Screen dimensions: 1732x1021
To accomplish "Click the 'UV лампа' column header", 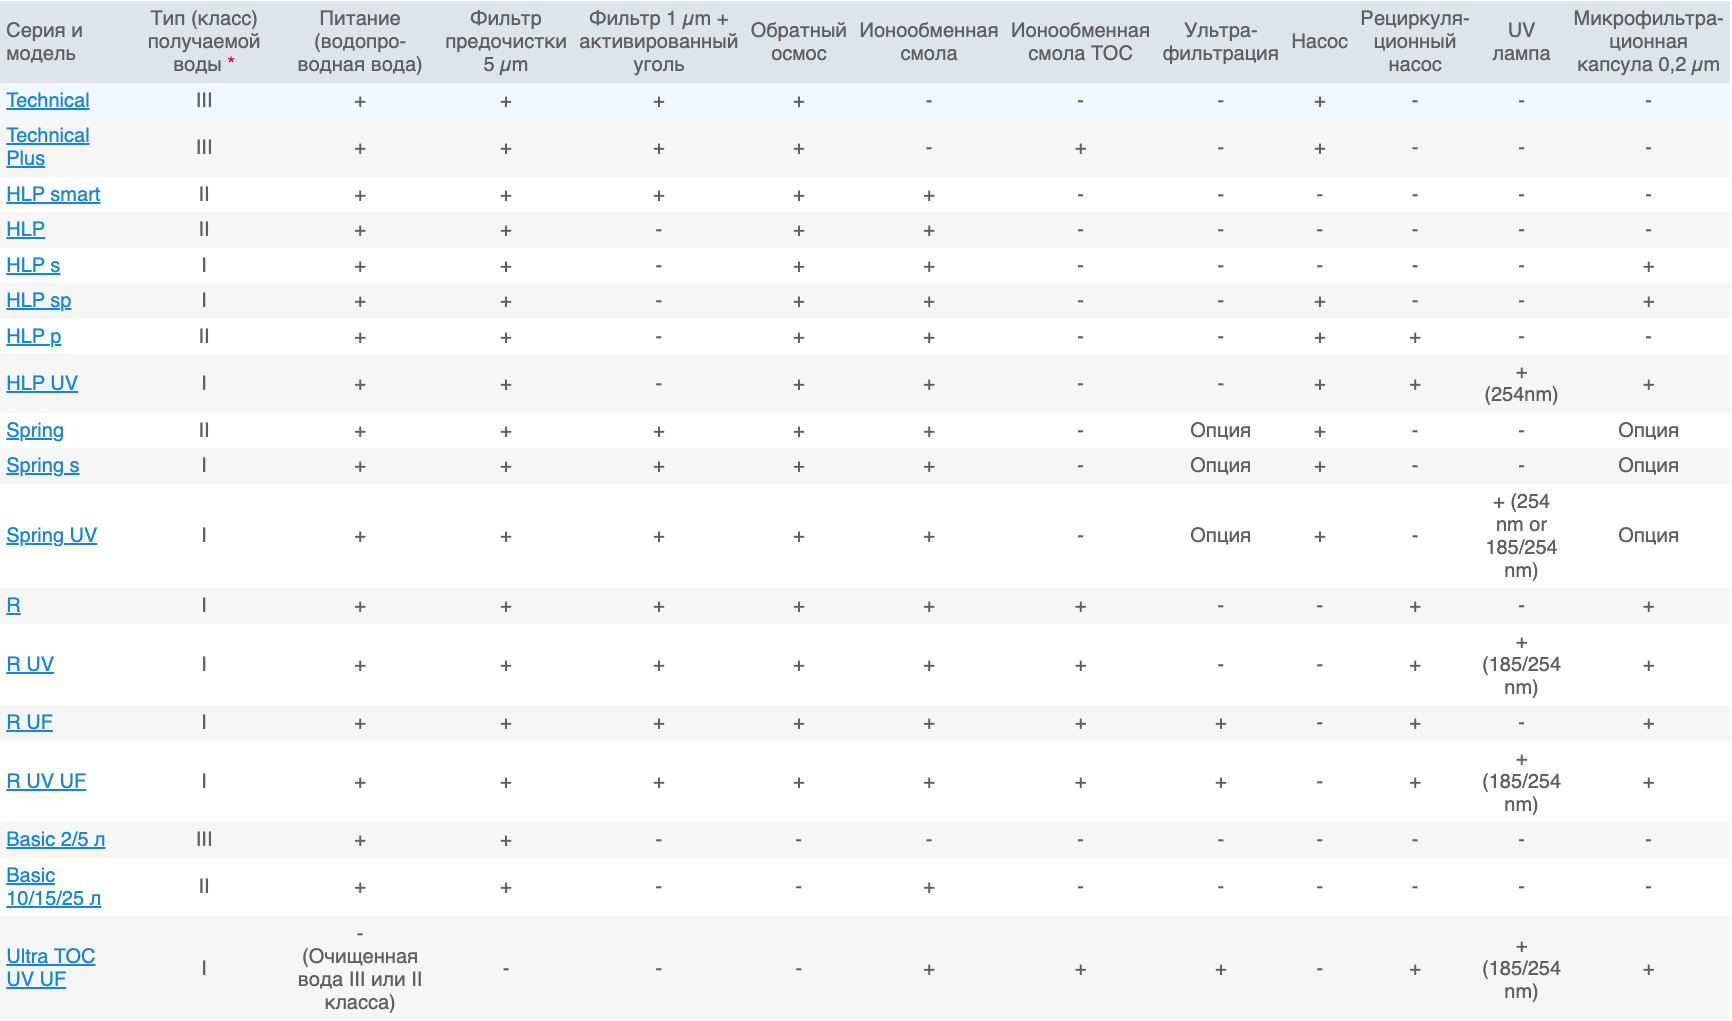I will pos(1521,42).
